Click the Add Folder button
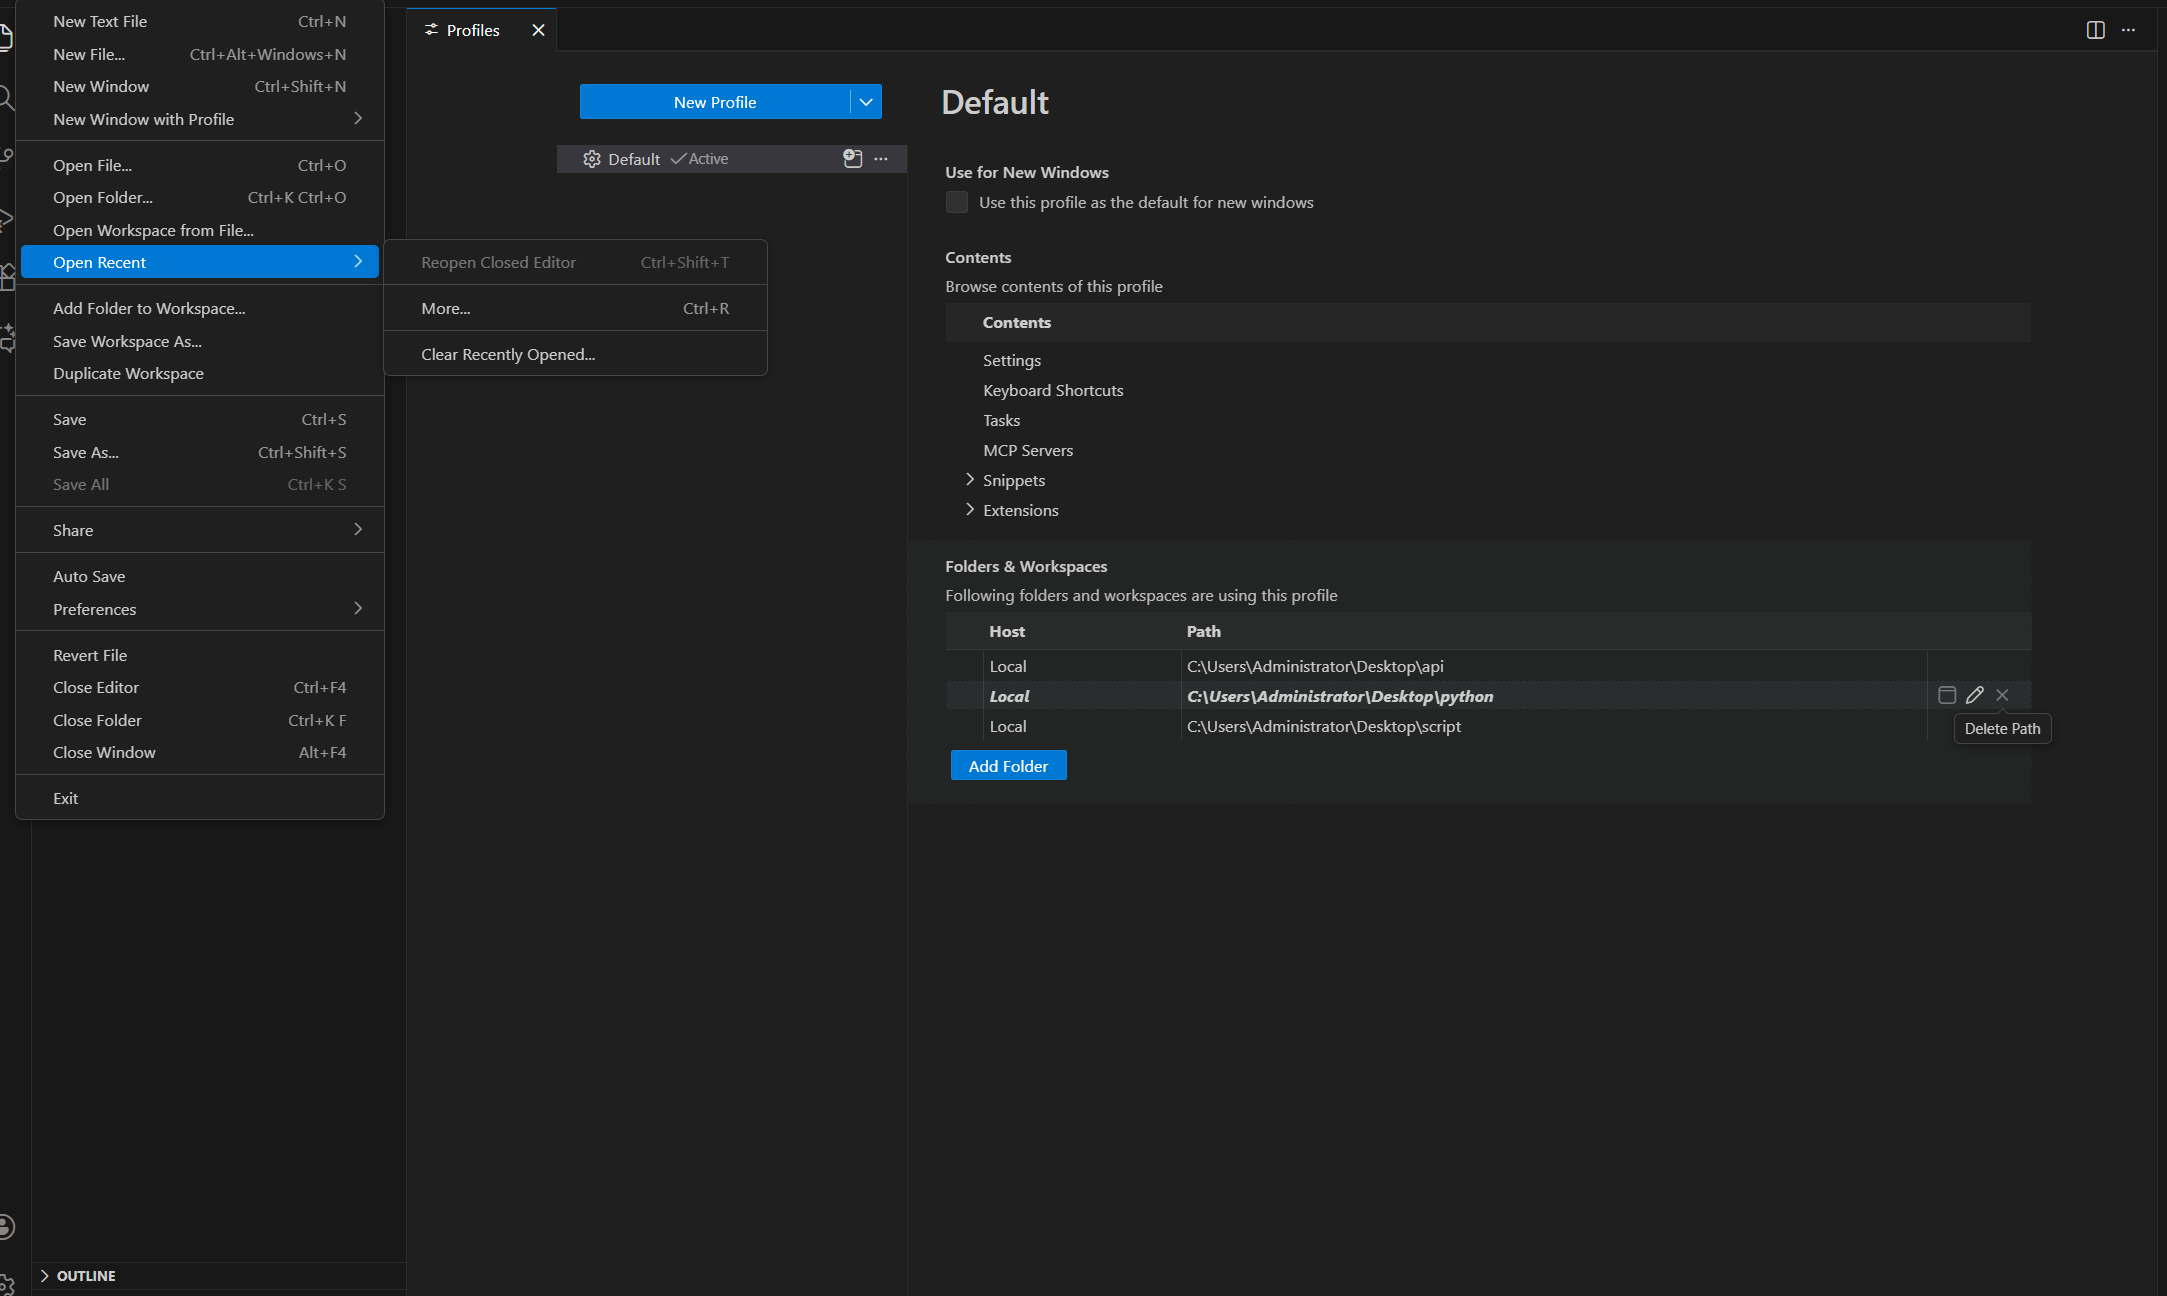2167x1296 pixels. [1008, 766]
